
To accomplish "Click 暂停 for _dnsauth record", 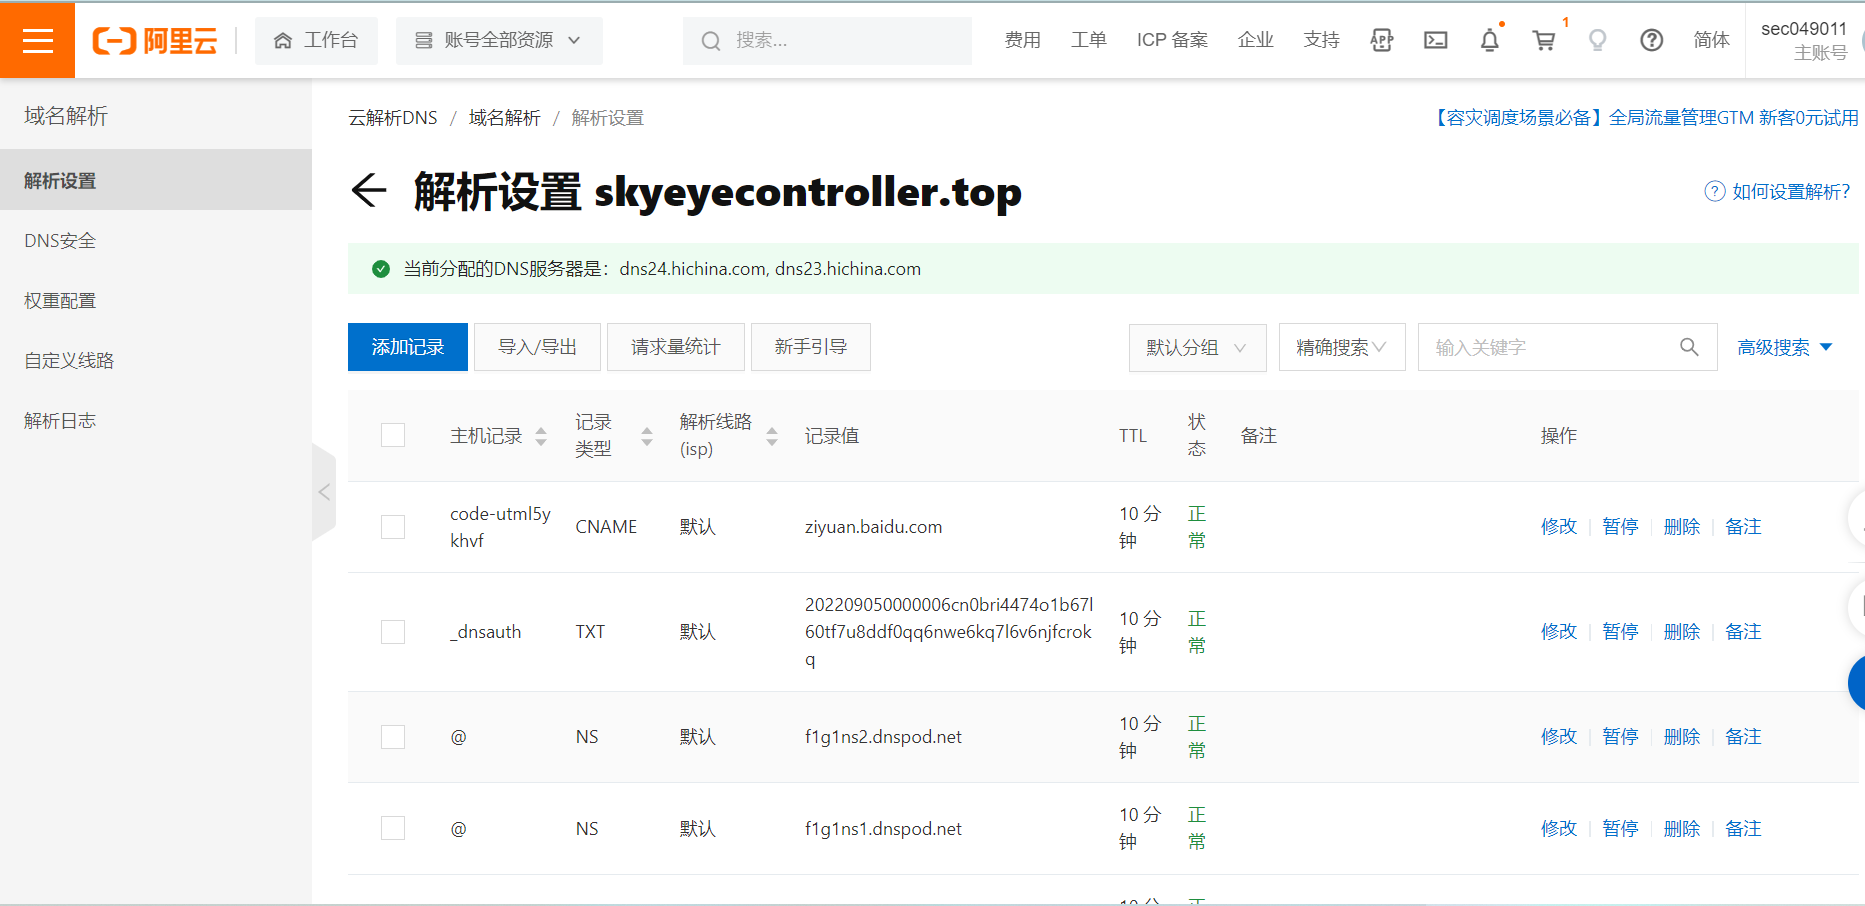I will (1620, 632).
